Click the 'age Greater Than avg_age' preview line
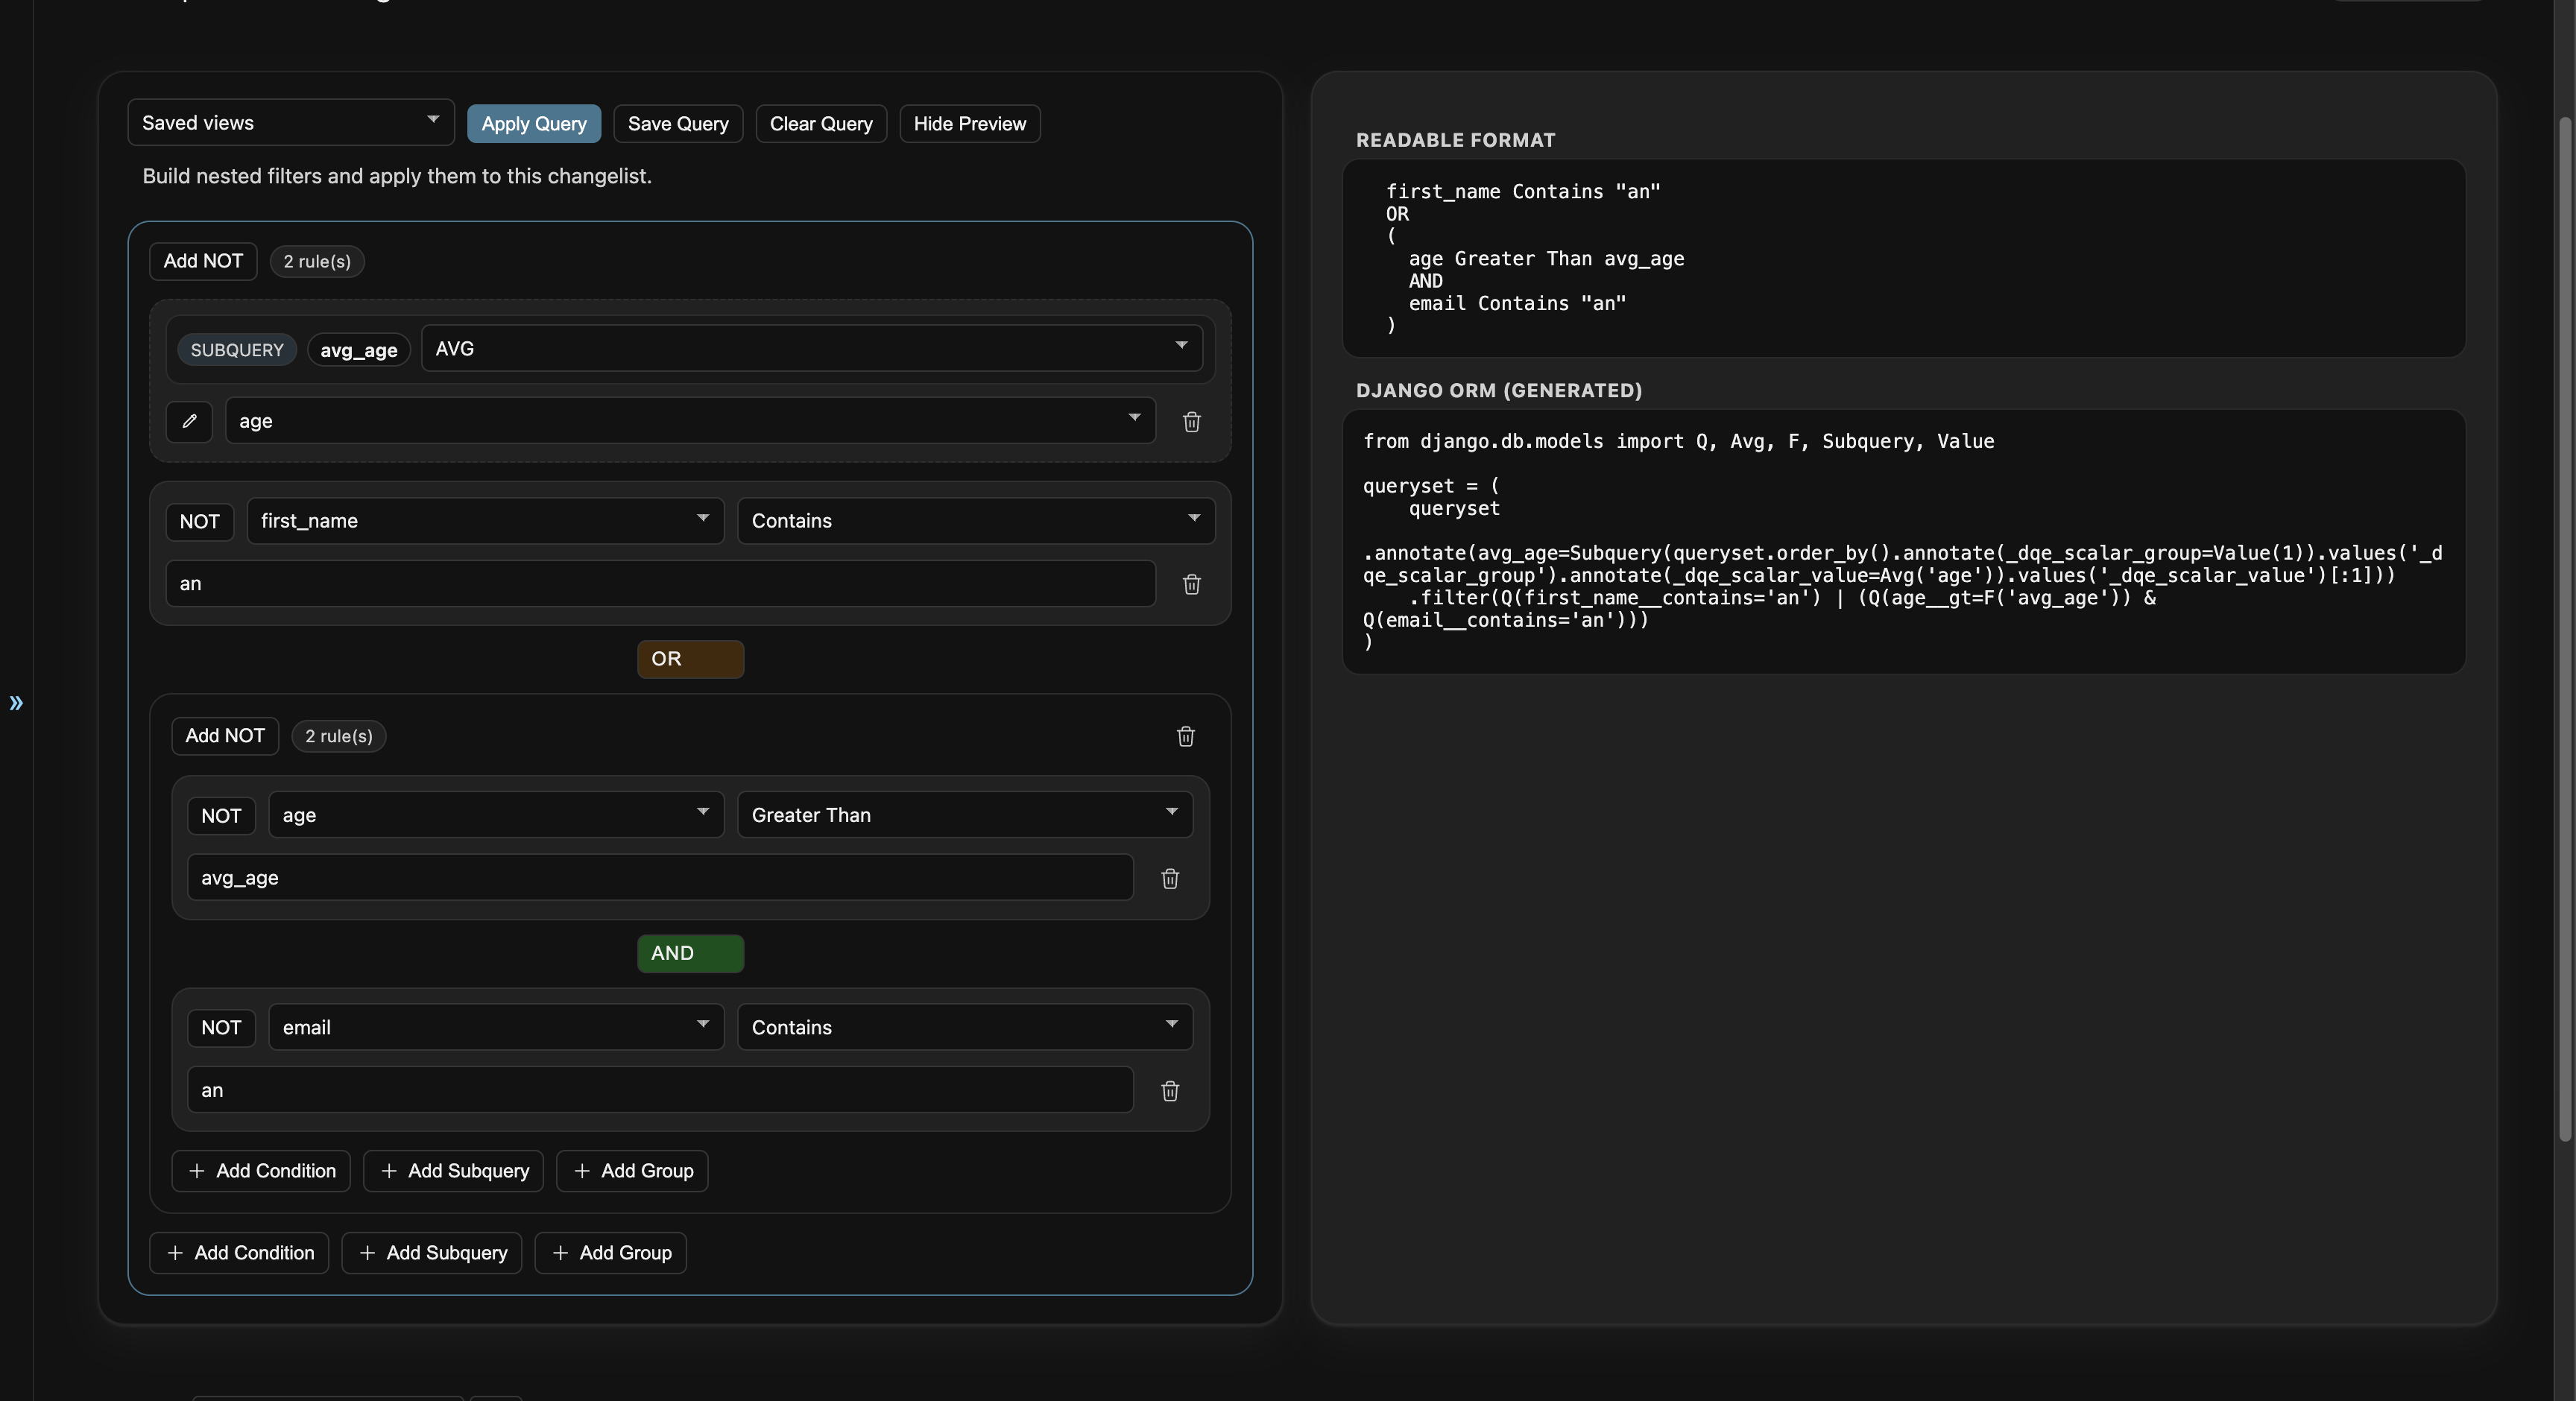Screen dimensions: 2576x1401 [1546, 259]
